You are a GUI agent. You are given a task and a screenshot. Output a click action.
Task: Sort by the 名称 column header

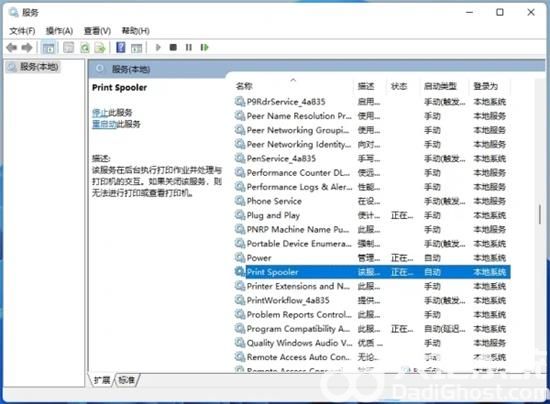[x=294, y=86]
